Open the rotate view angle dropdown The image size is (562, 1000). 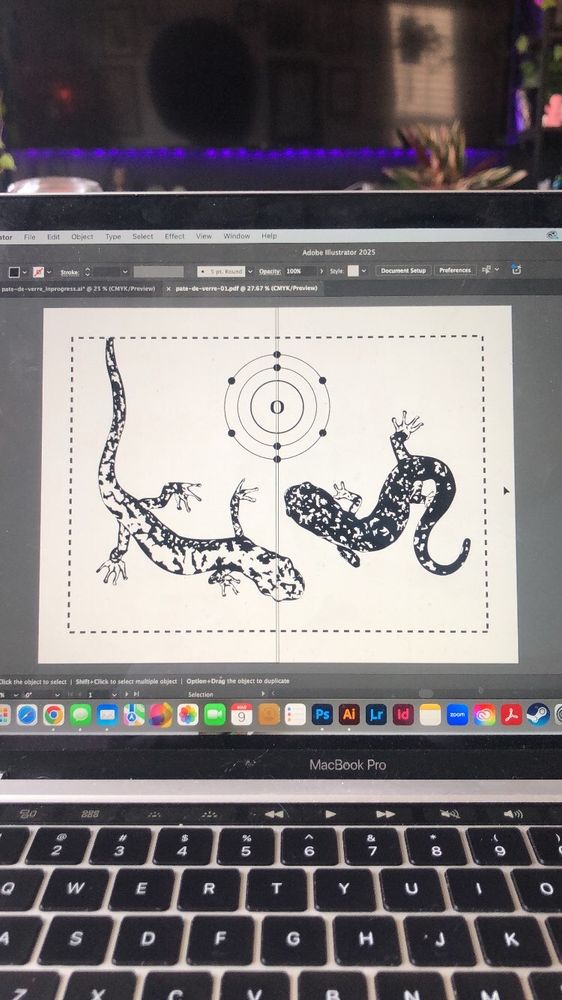[57, 694]
